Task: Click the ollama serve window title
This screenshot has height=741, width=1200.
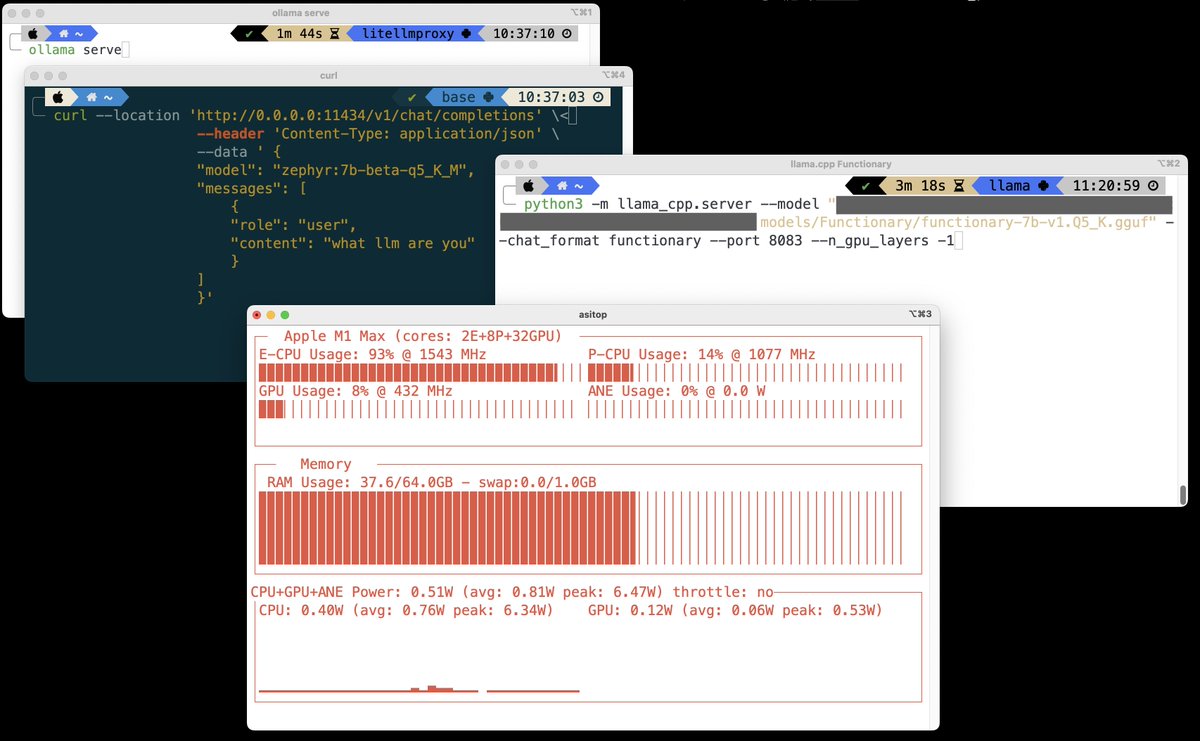Action: 299,12
